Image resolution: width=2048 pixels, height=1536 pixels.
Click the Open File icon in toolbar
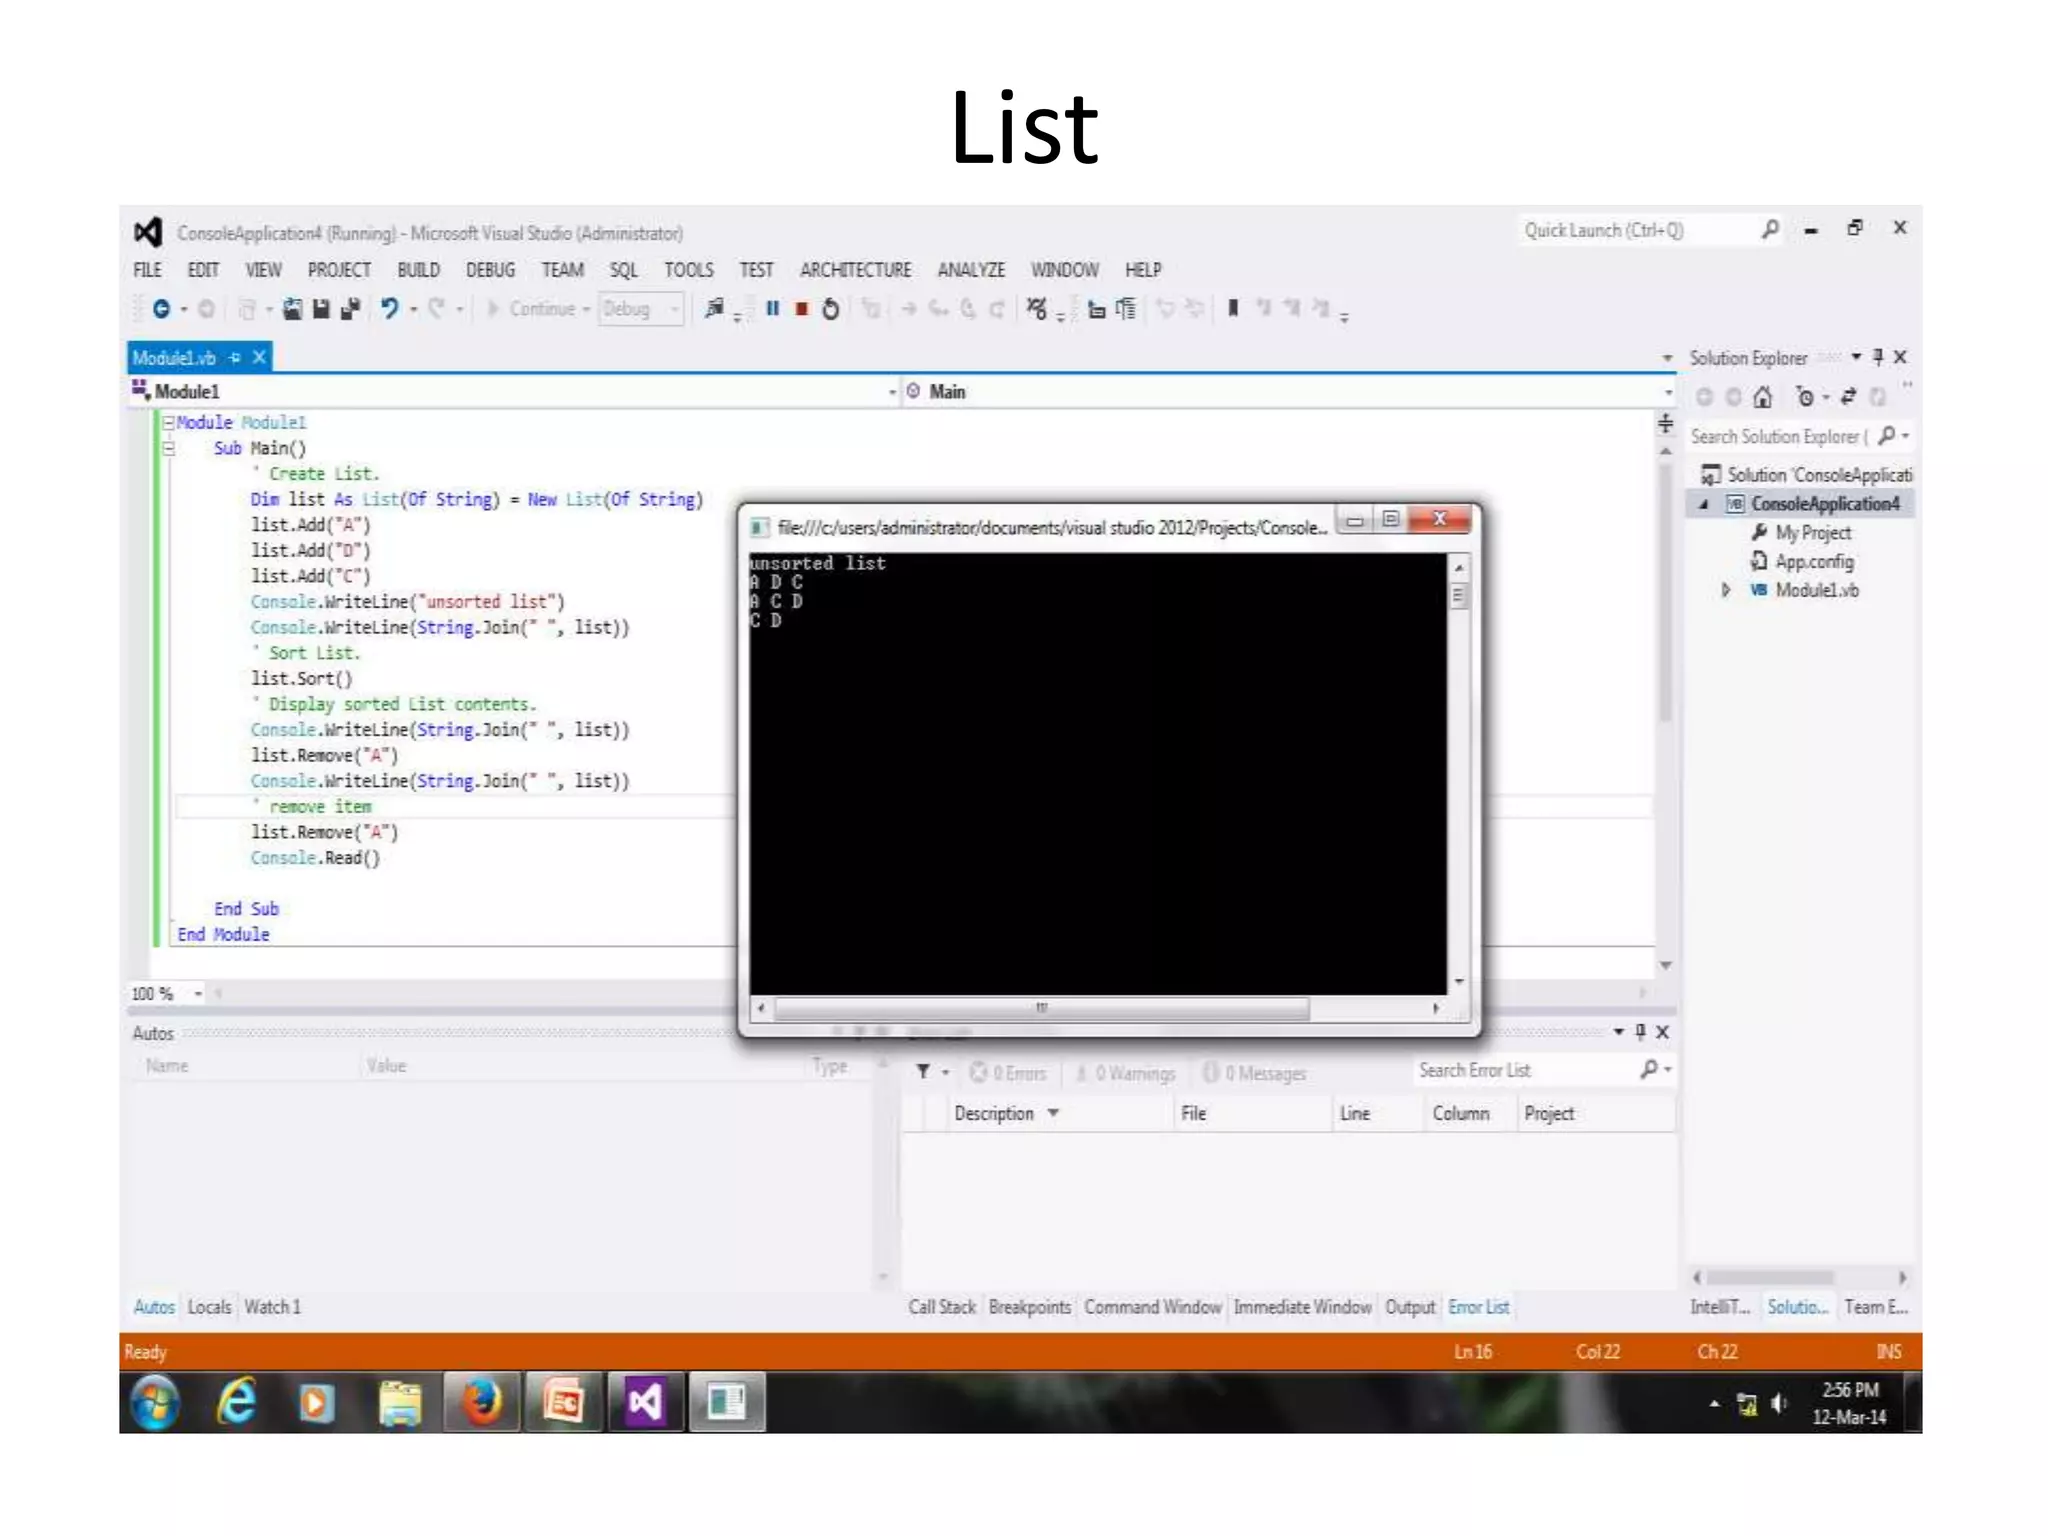tap(292, 309)
